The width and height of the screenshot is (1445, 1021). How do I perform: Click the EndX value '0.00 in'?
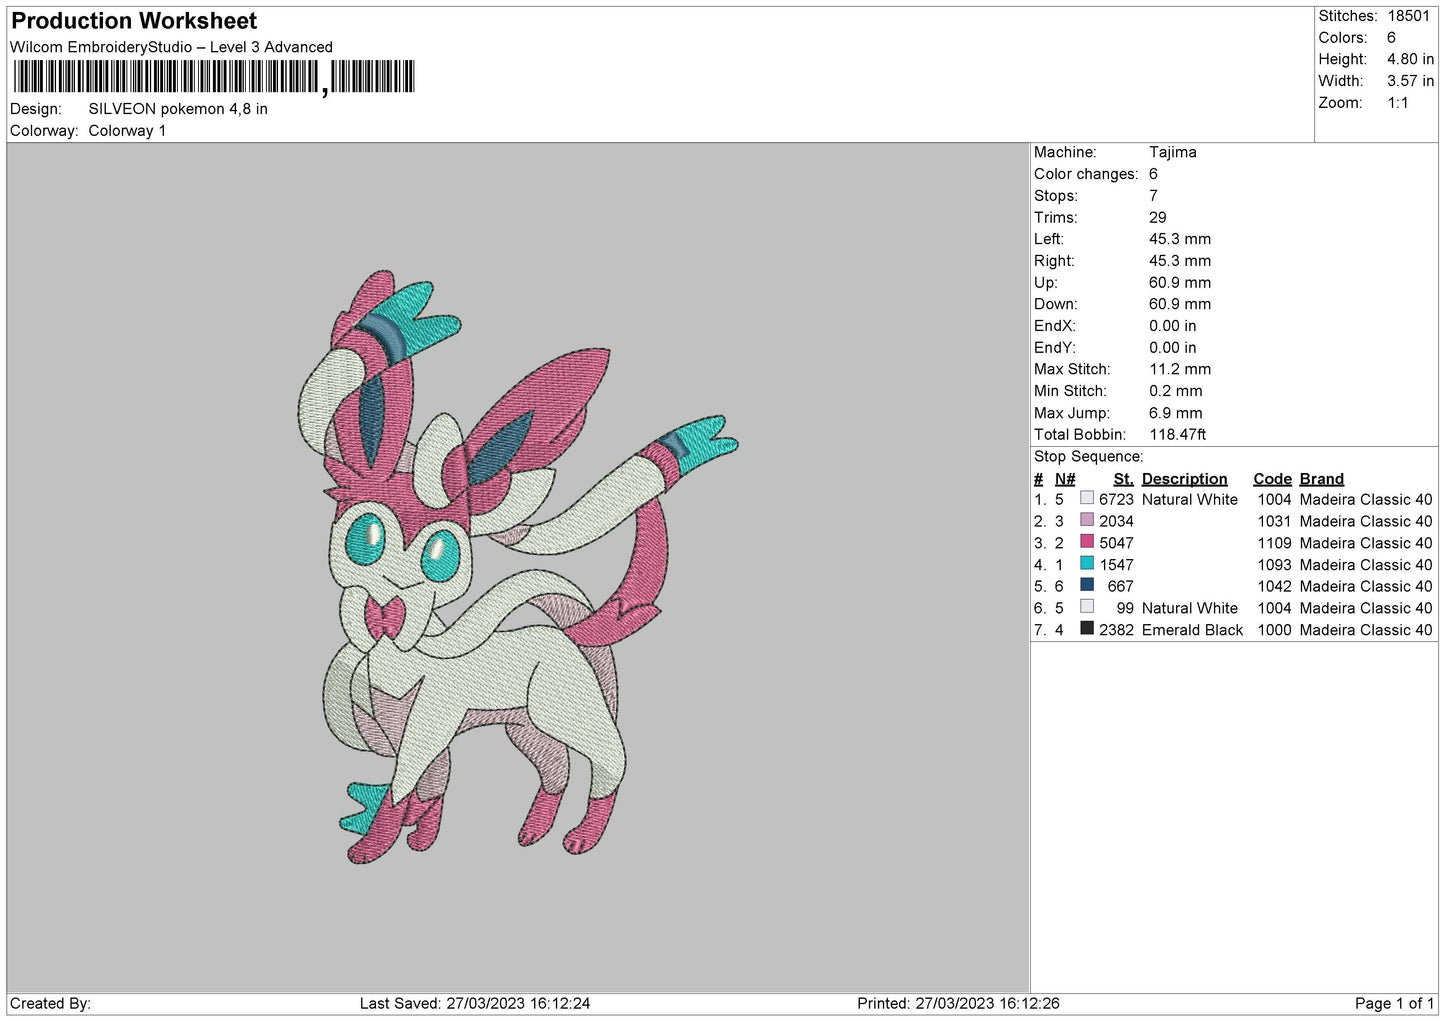(1172, 326)
